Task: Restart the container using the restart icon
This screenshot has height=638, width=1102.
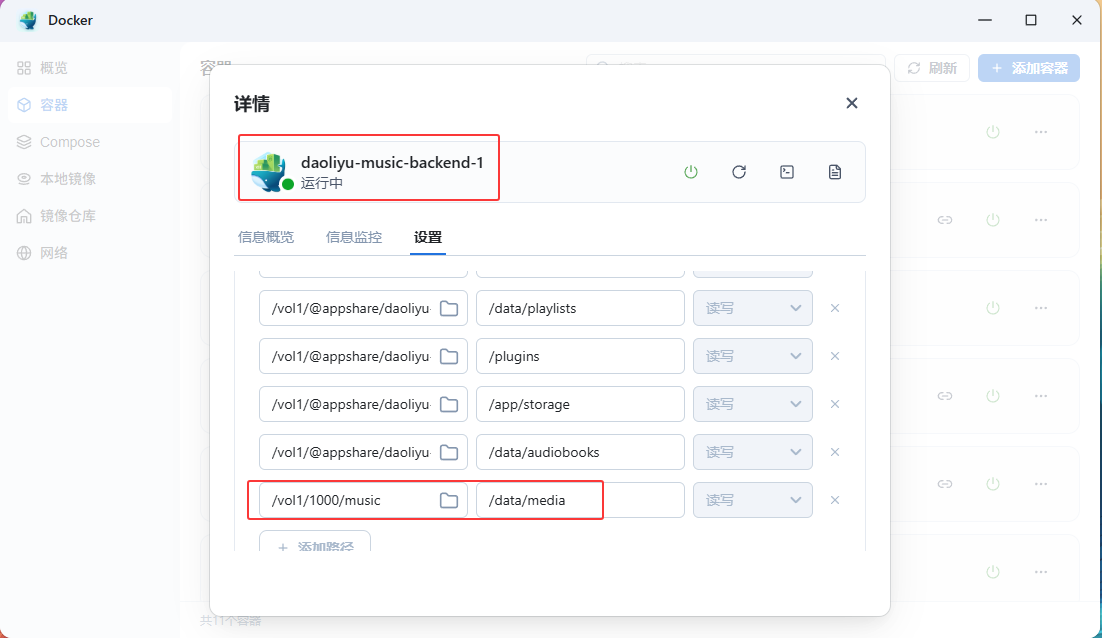Action: pos(739,171)
